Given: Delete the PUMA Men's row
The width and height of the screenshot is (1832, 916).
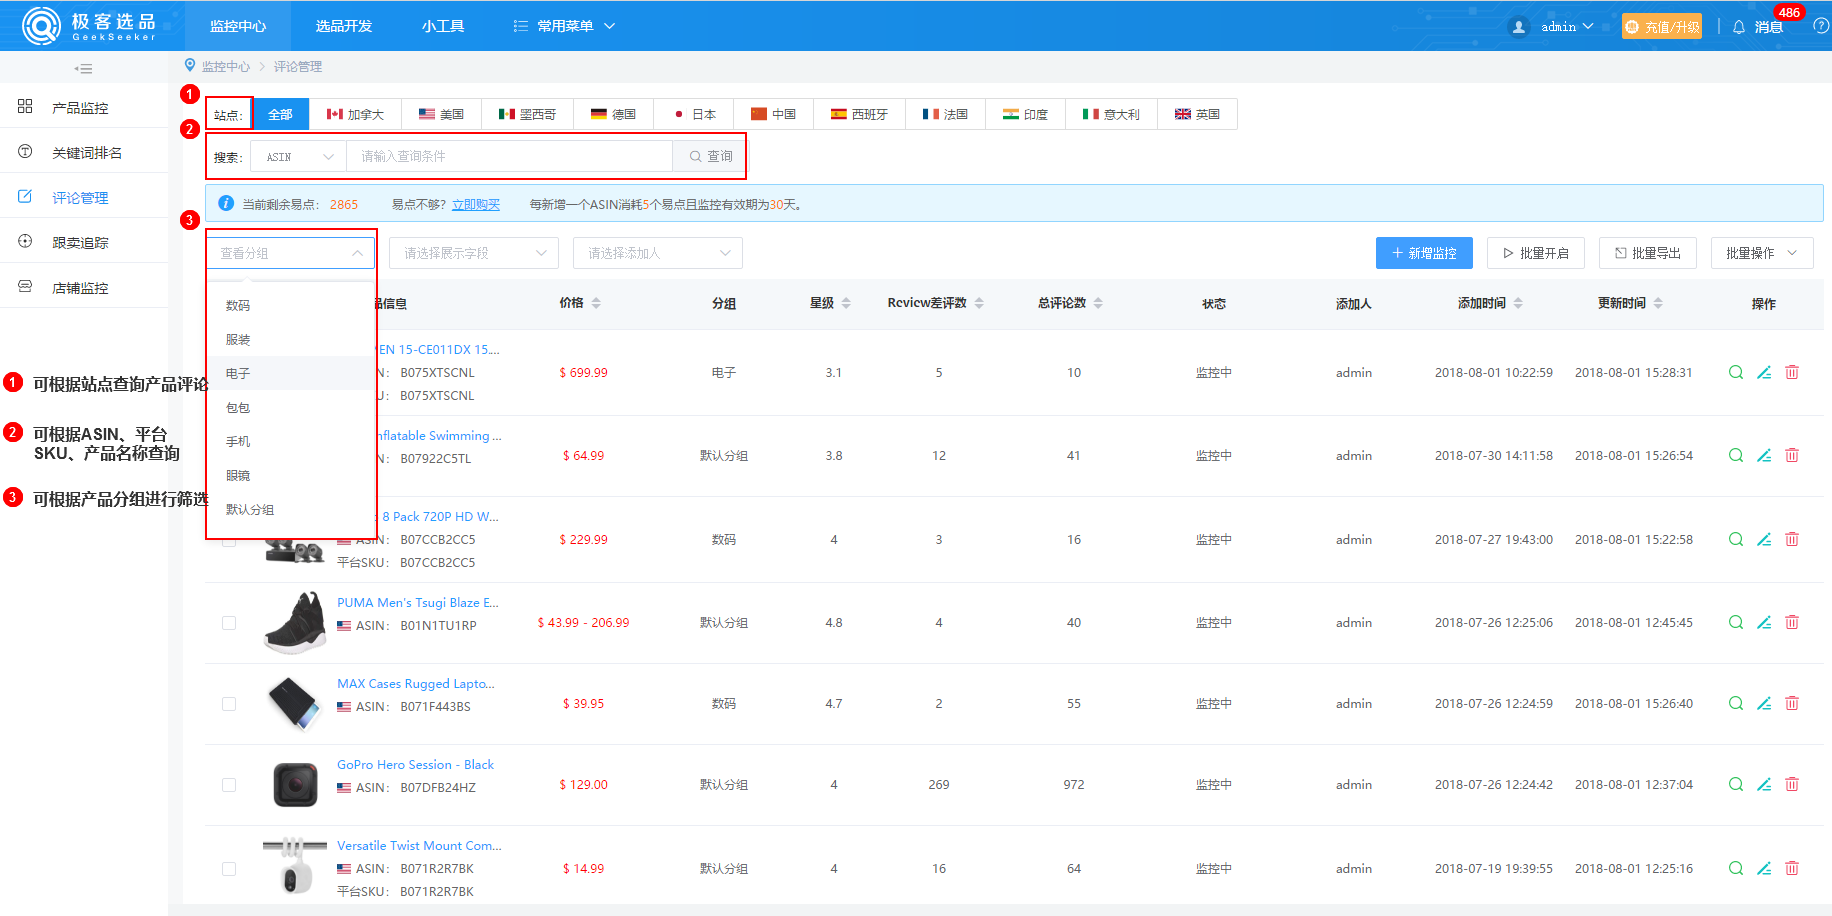Looking at the screenshot, I should 1792,622.
